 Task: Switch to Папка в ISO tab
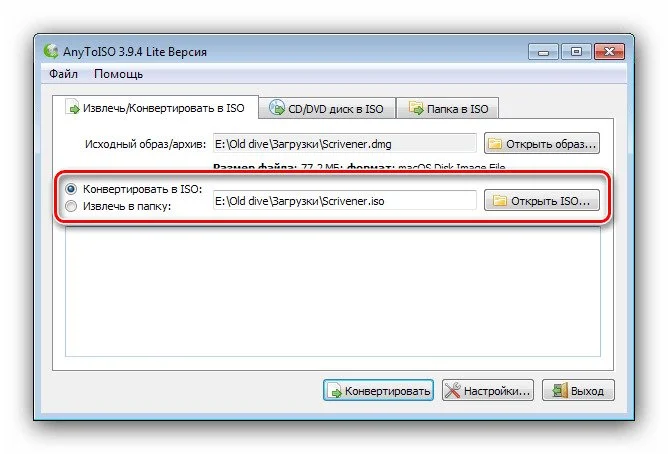448,109
